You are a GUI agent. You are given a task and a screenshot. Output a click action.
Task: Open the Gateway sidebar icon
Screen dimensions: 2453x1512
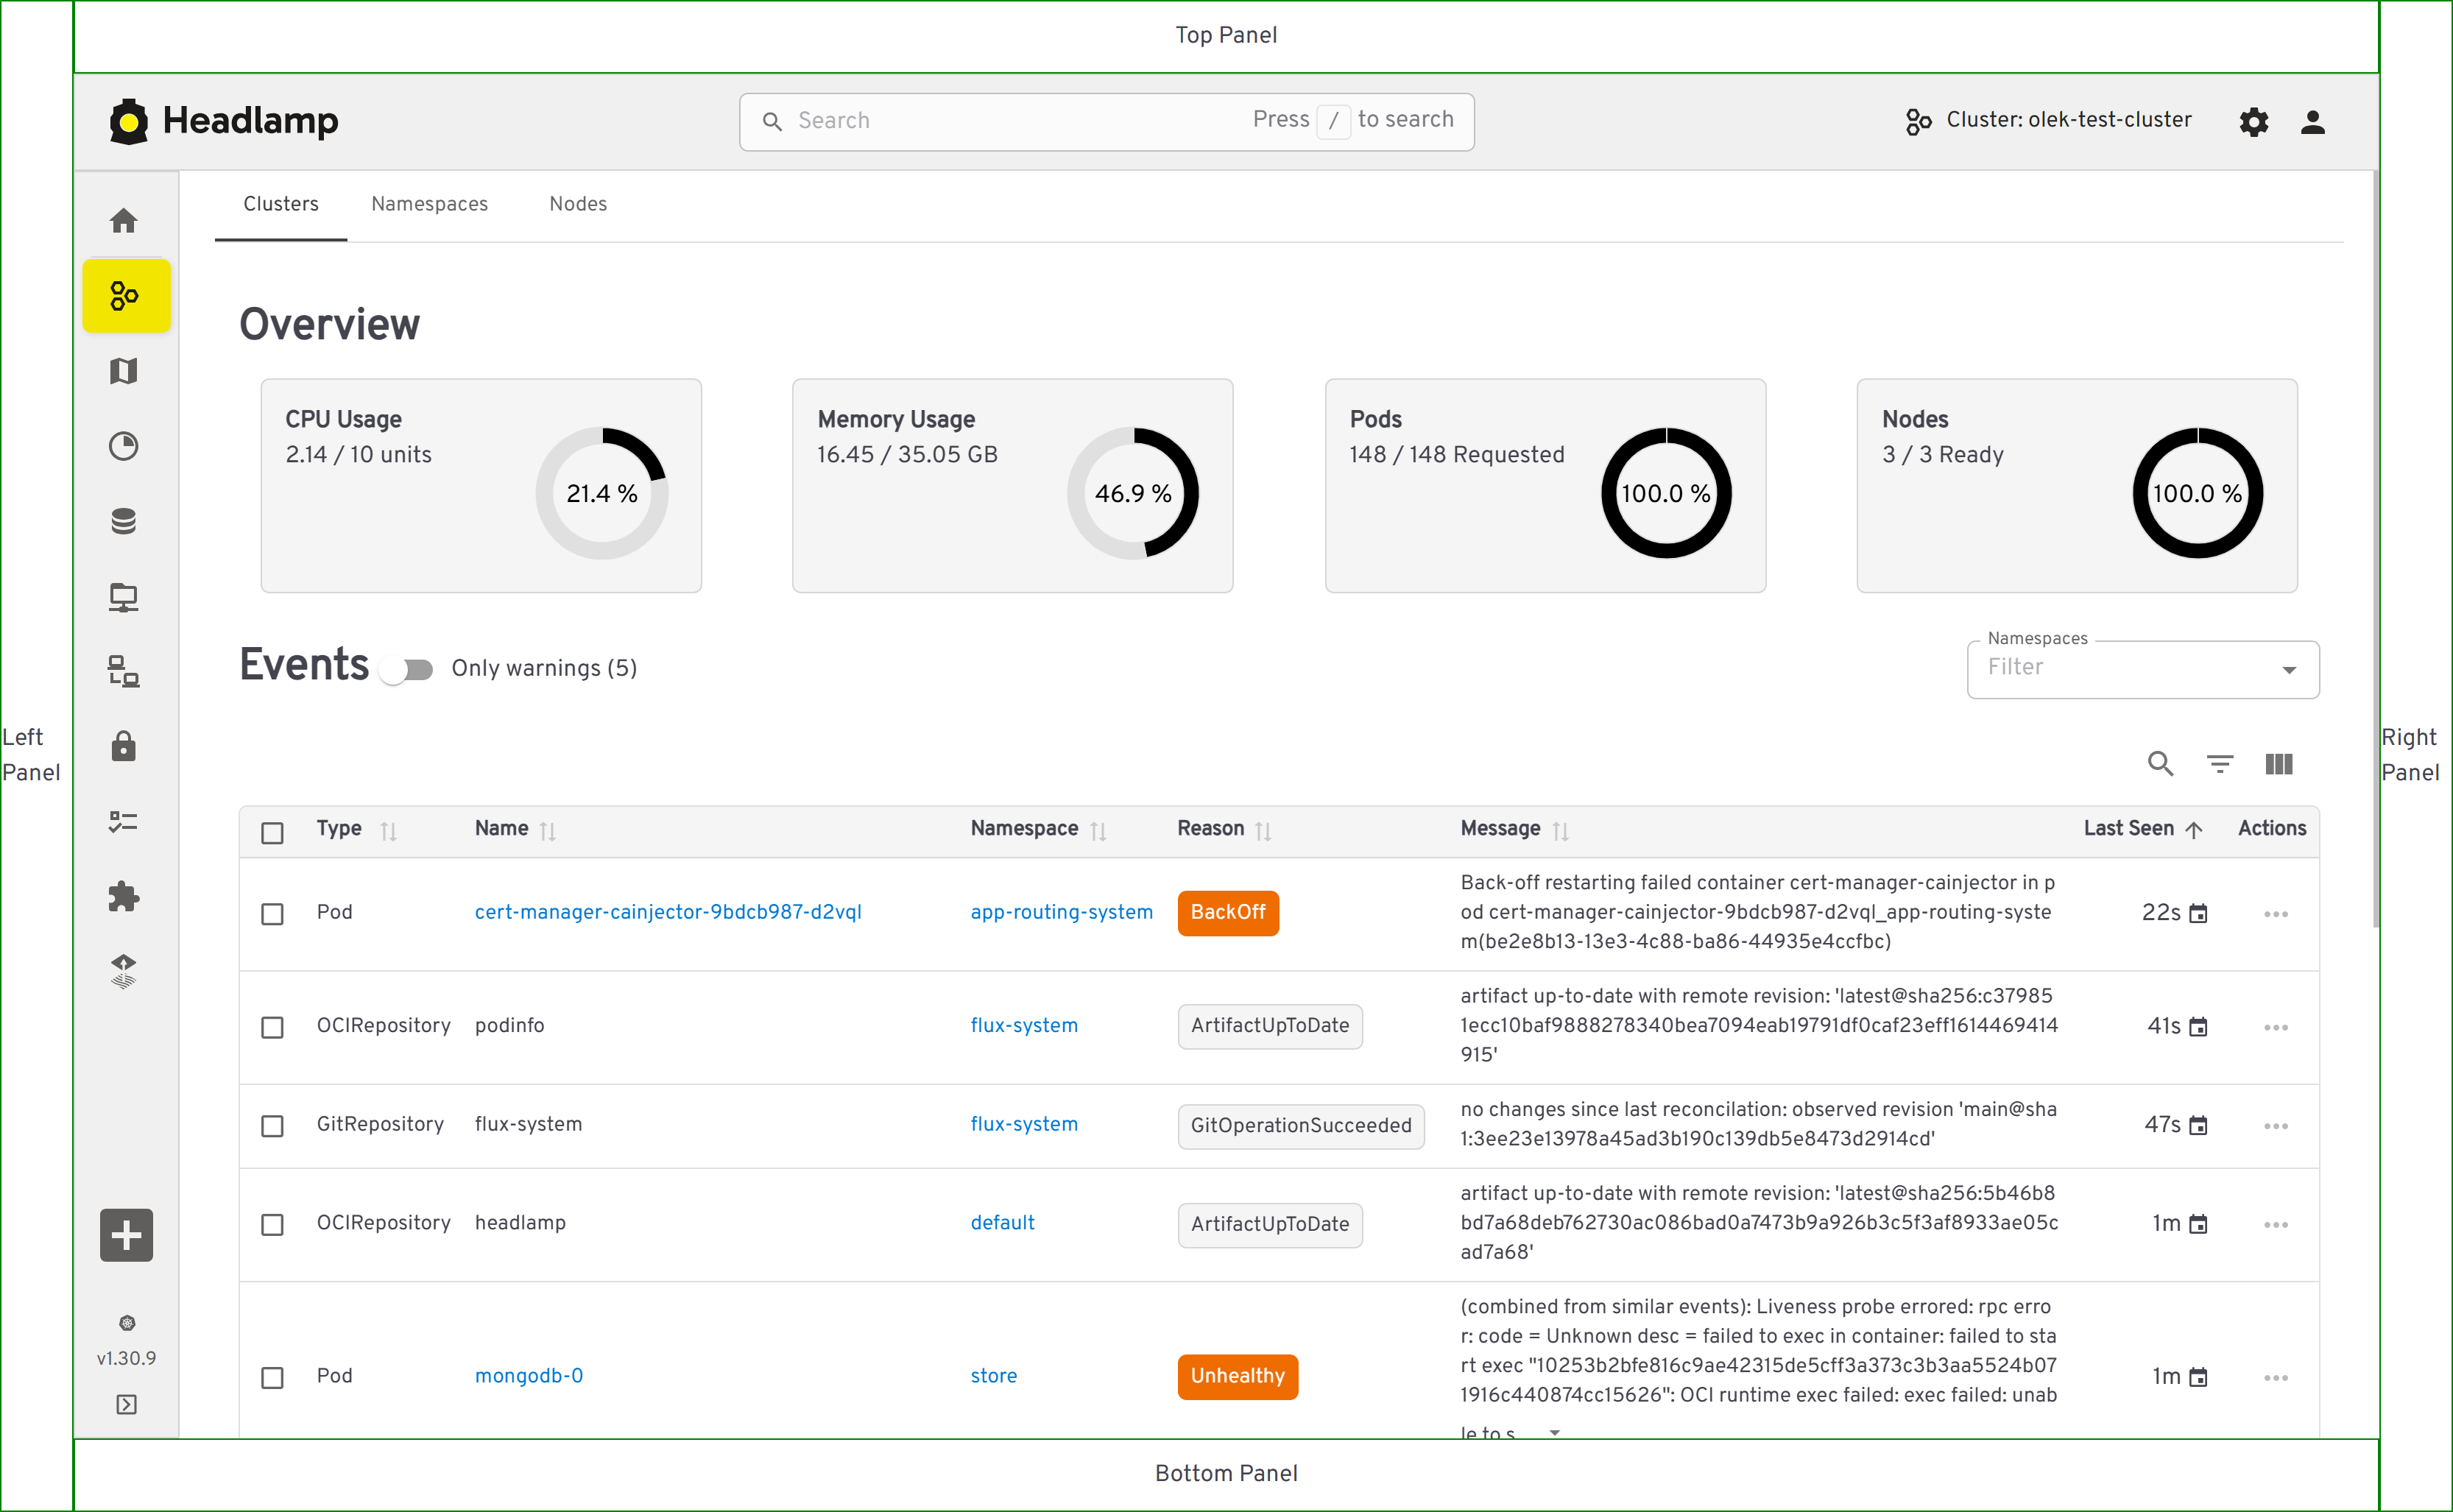tap(124, 671)
